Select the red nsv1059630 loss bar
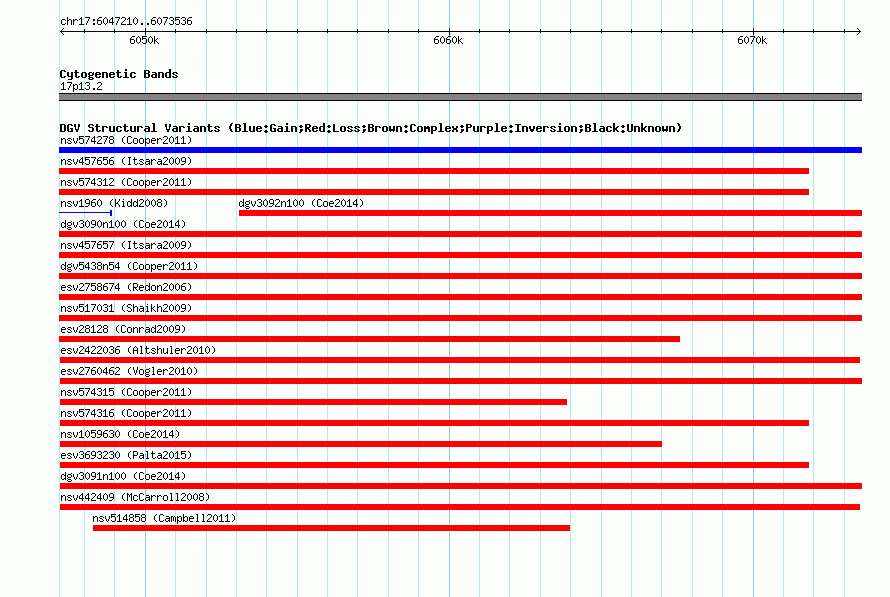Screen dimensions: 890x597 coord(360,444)
